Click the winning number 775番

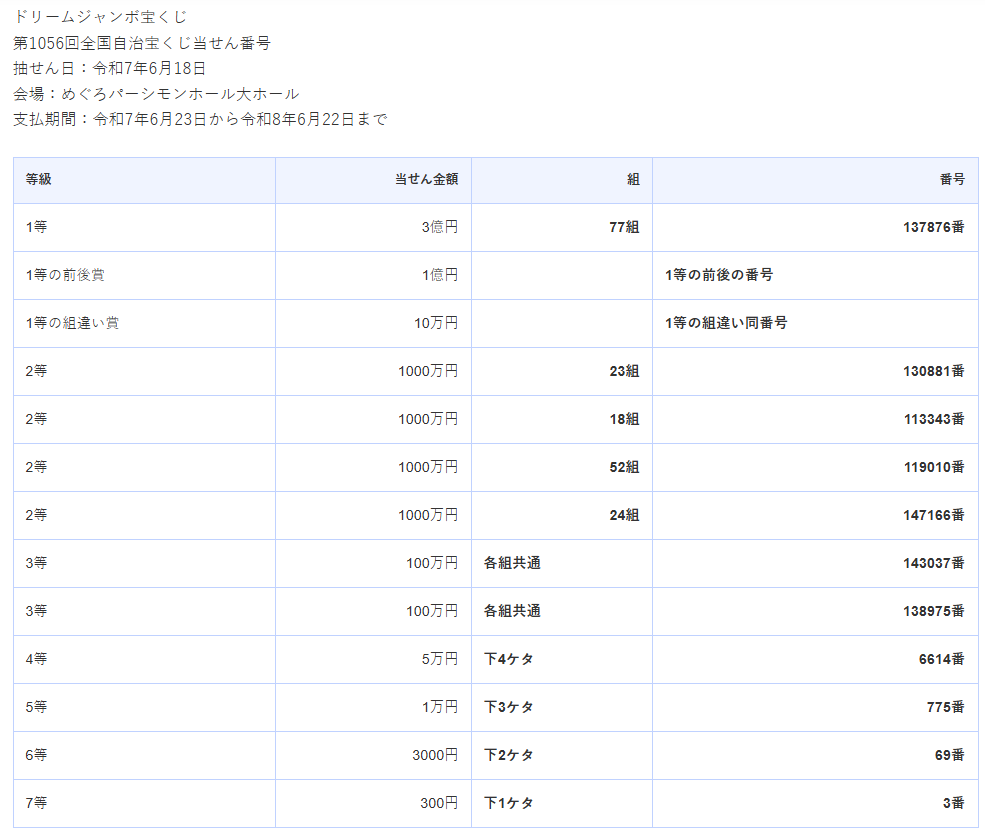[945, 707]
